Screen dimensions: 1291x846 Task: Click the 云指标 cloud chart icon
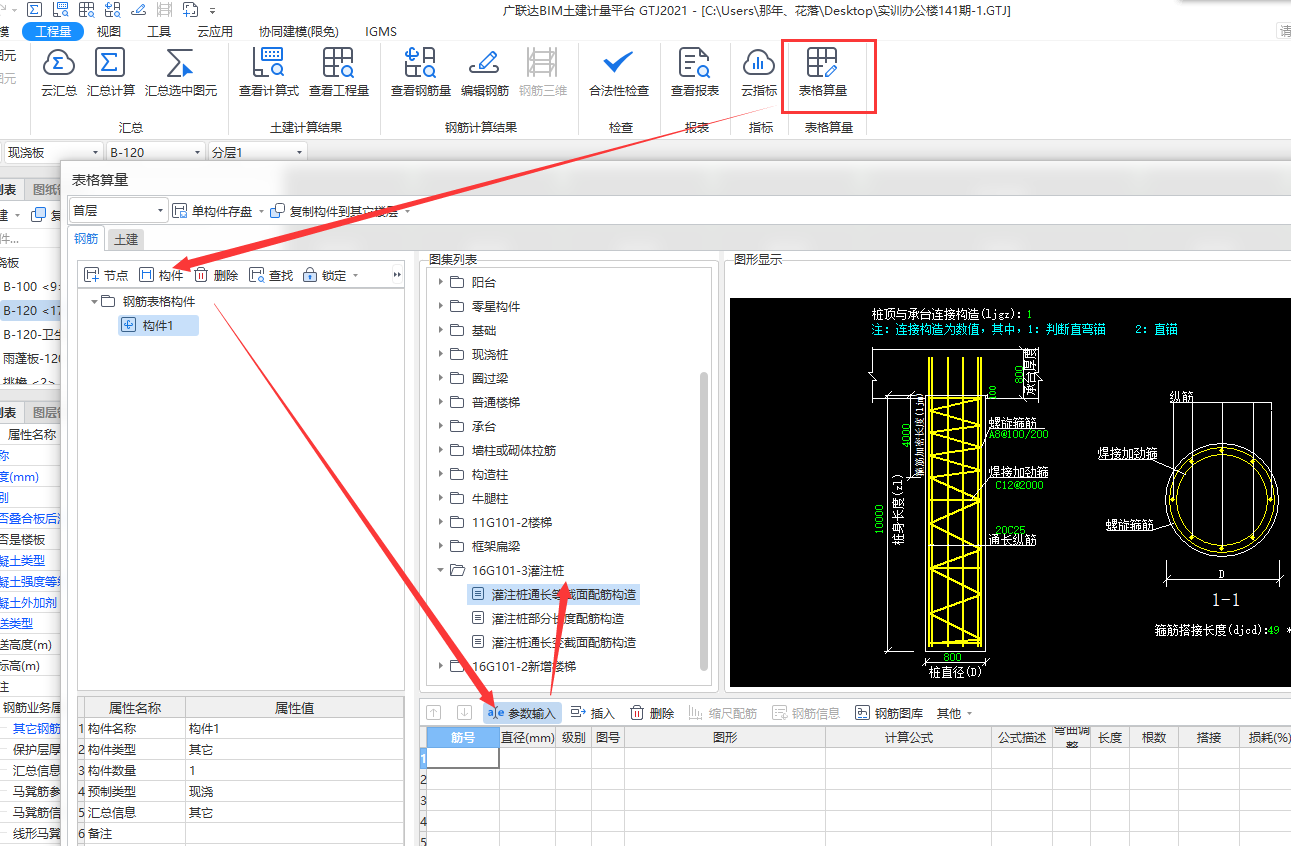pyautogui.click(x=759, y=64)
